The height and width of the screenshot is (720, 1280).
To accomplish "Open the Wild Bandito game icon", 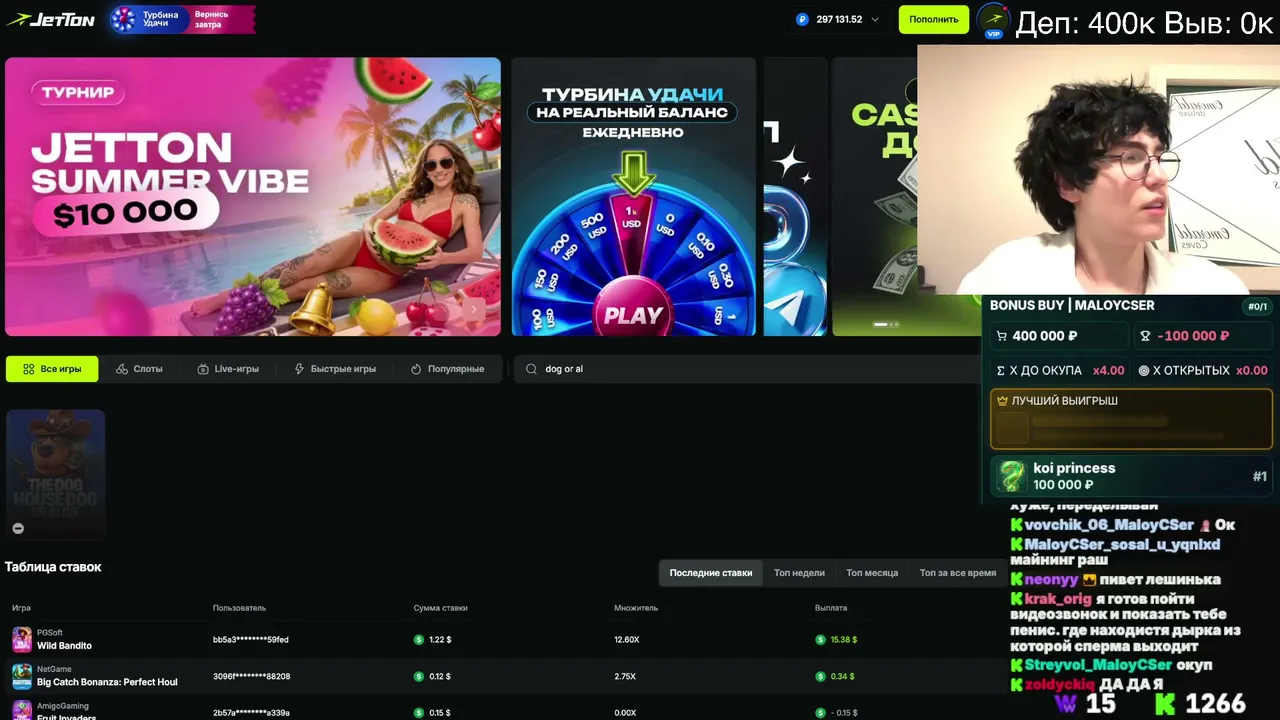I will [x=22, y=639].
